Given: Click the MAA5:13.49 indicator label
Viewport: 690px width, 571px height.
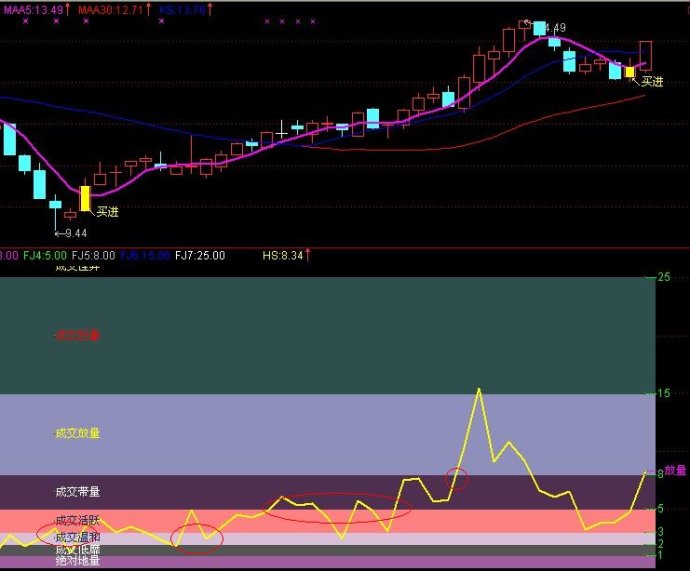Looking at the screenshot, I should (x=33, y=9).
